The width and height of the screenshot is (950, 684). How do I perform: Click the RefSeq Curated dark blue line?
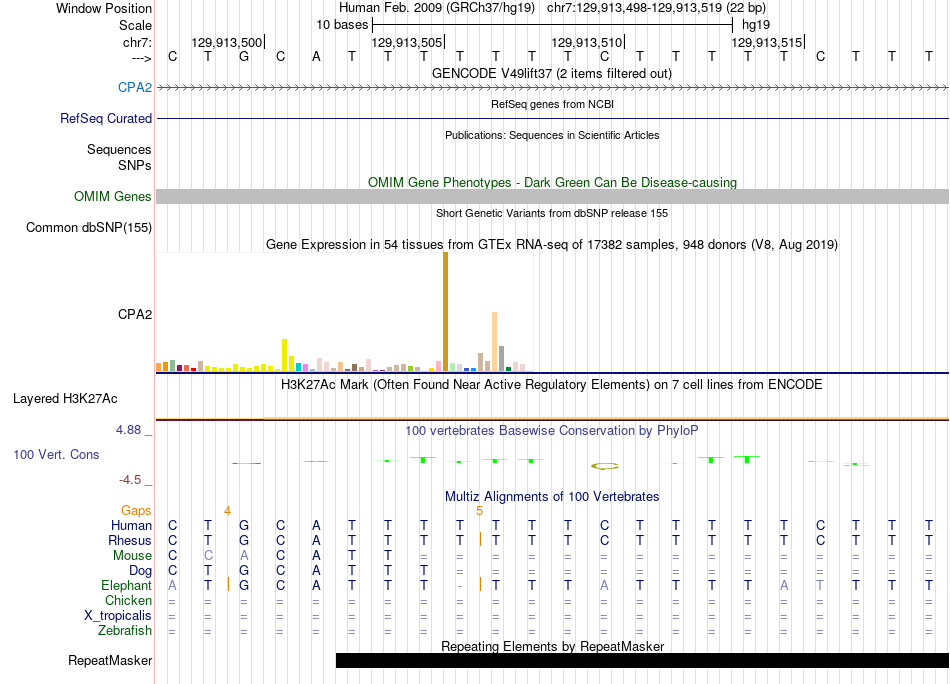tap(552, 118)
